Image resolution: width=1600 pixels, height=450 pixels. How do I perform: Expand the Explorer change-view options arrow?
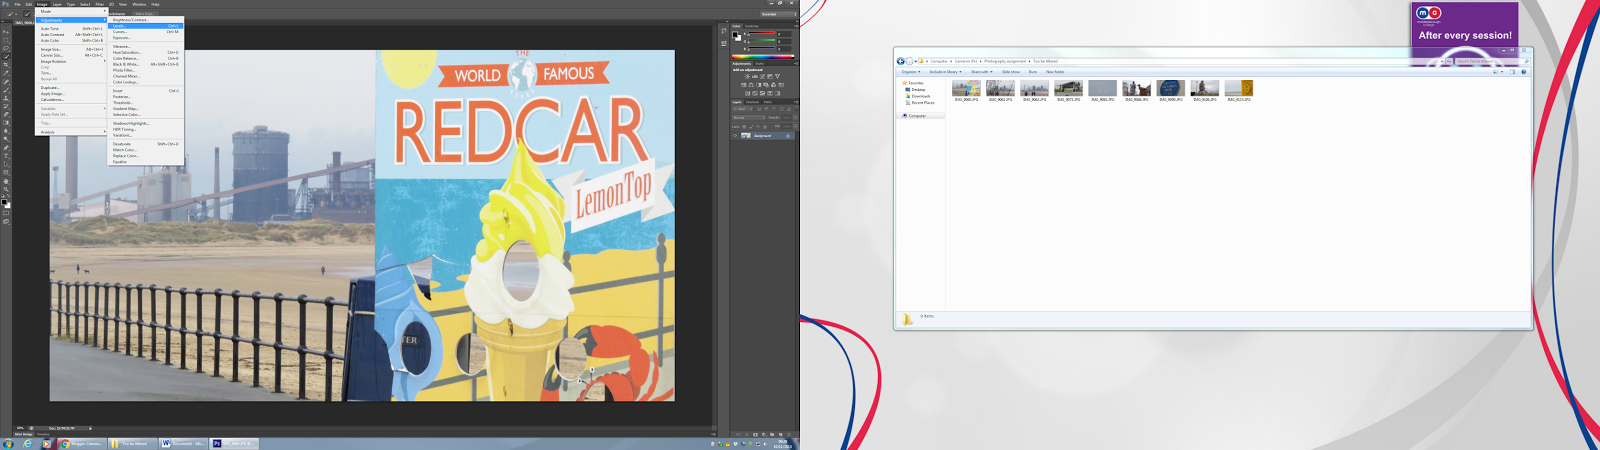tap(1503, 72)
